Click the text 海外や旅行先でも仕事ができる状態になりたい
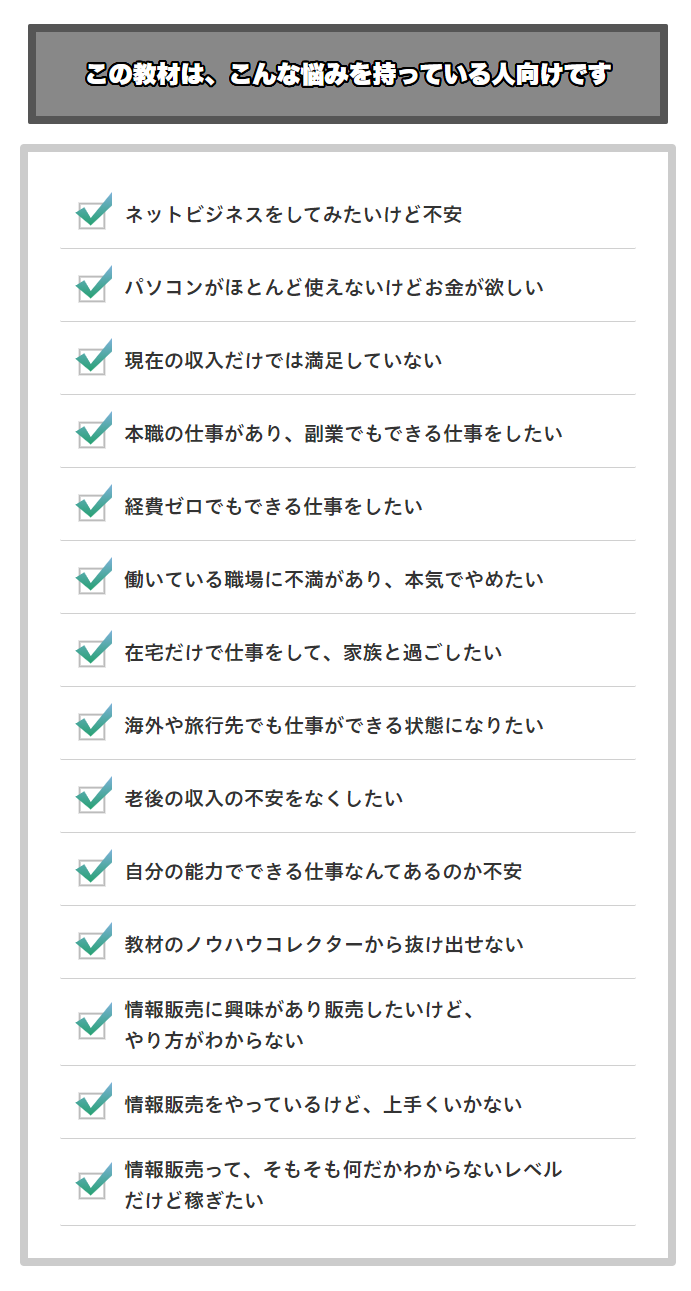This screenshot has height=1291, width=691. (334, 726)
